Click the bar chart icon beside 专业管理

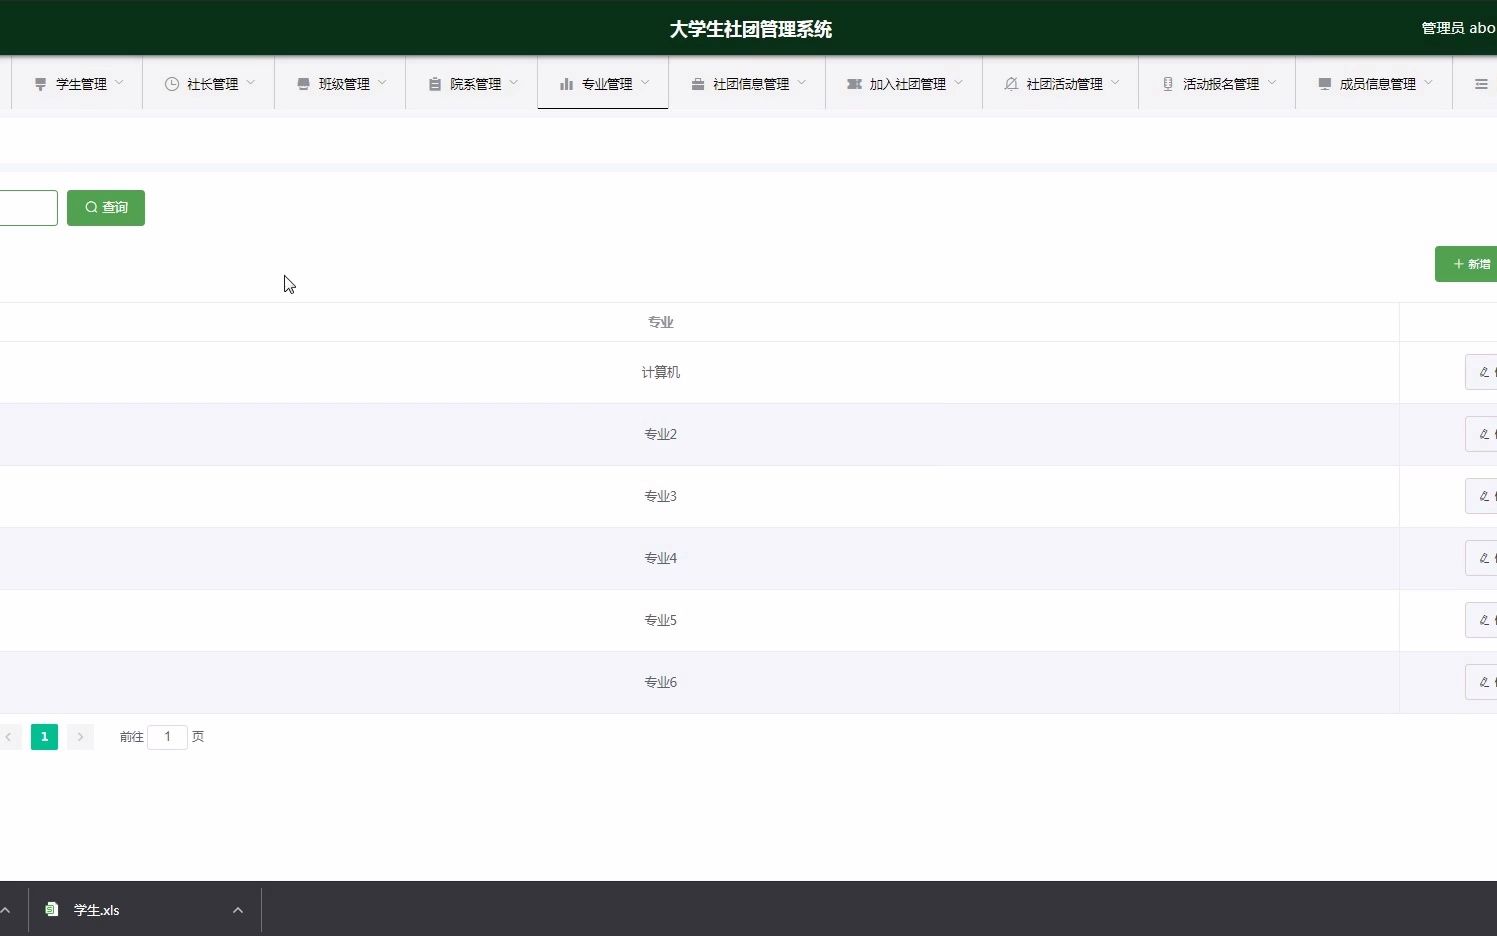pos(566,84)
